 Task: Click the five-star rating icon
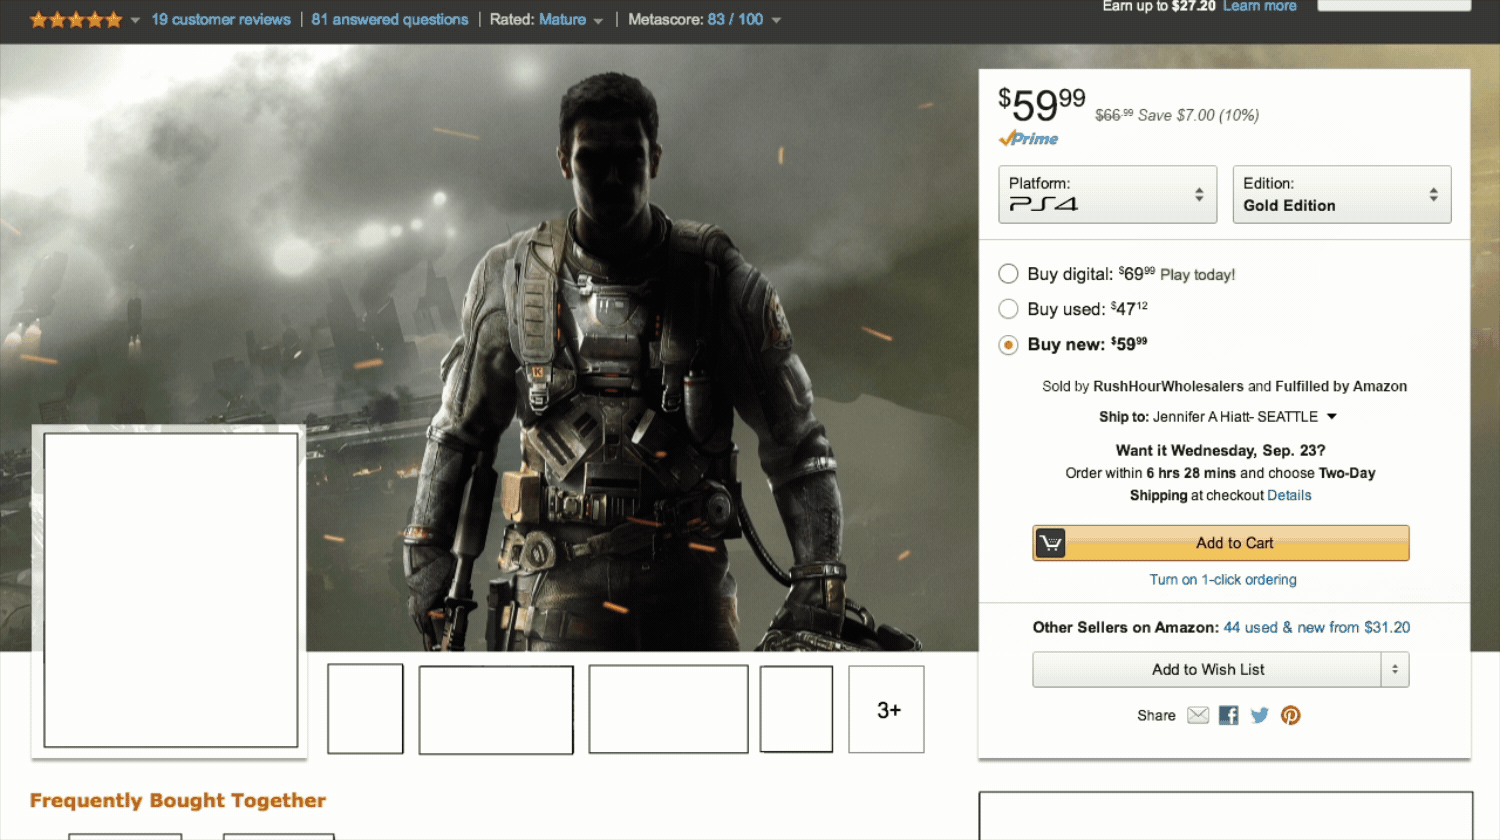tap(76, 19)
